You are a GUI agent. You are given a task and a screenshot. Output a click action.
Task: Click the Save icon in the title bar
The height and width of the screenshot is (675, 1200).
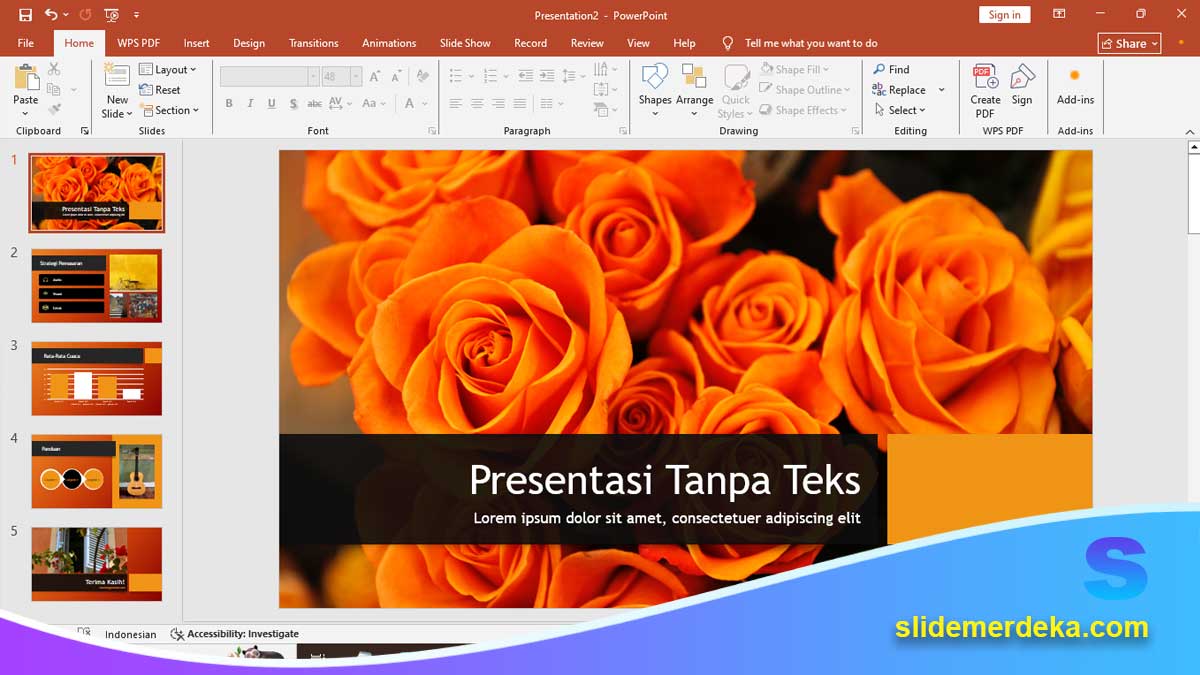26,15
